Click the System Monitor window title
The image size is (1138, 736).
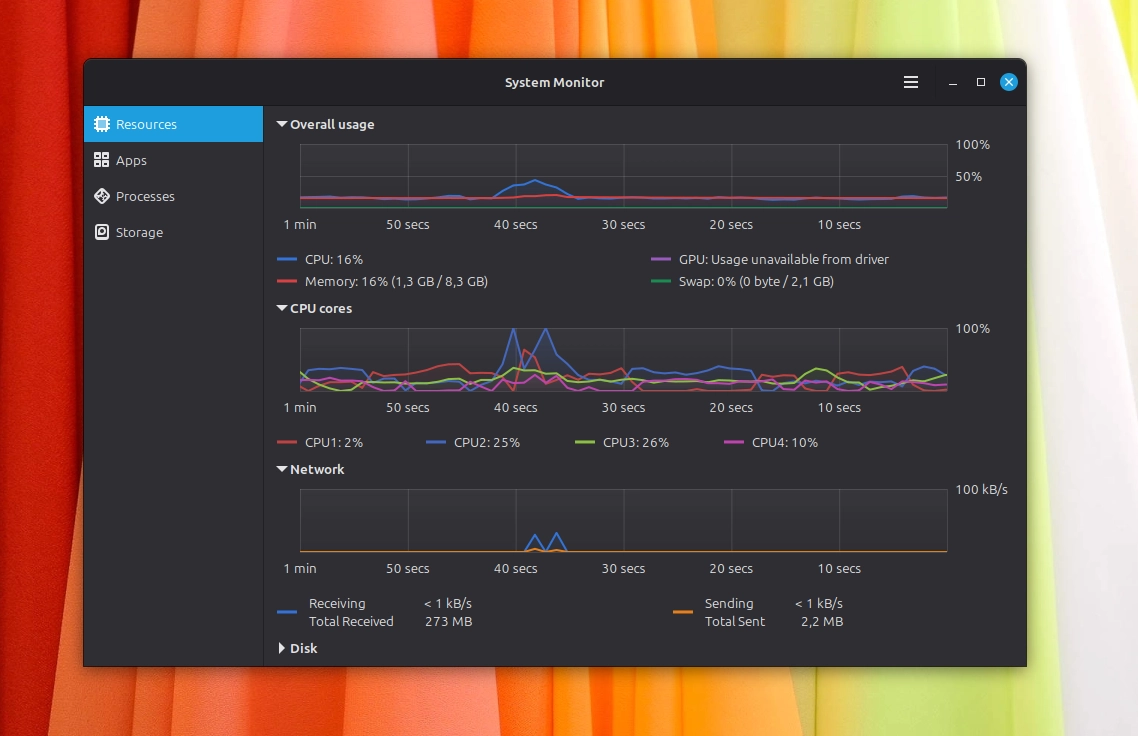pyautogui.click(x=554, y=82)
